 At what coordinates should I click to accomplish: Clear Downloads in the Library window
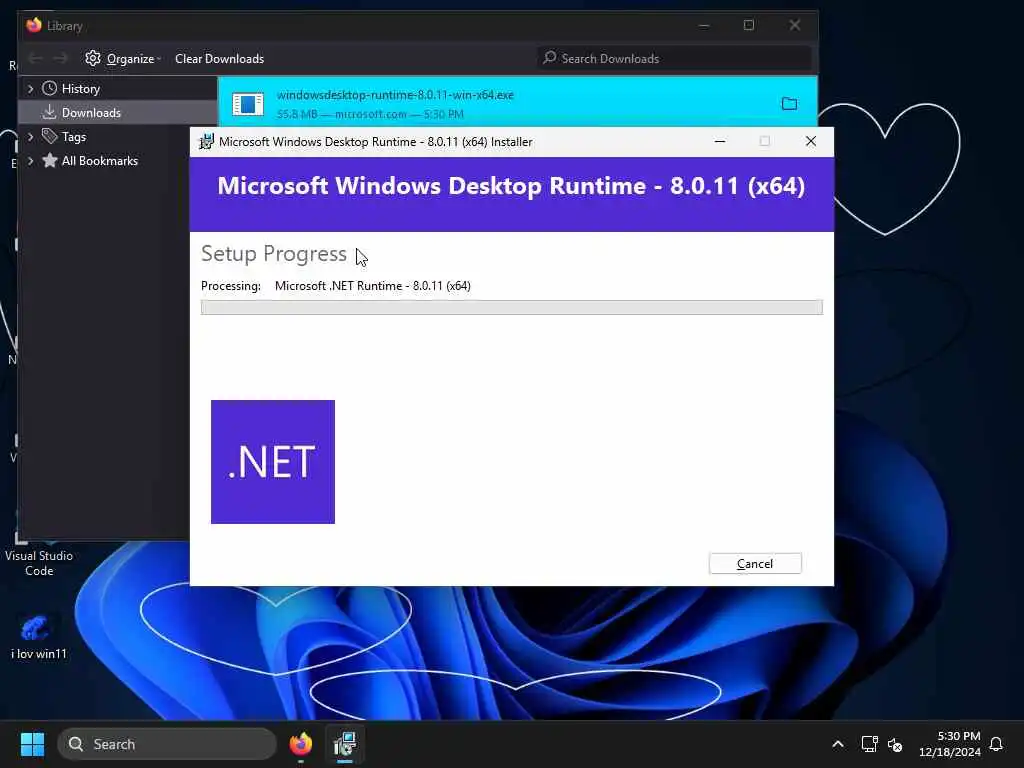[219, 59]
